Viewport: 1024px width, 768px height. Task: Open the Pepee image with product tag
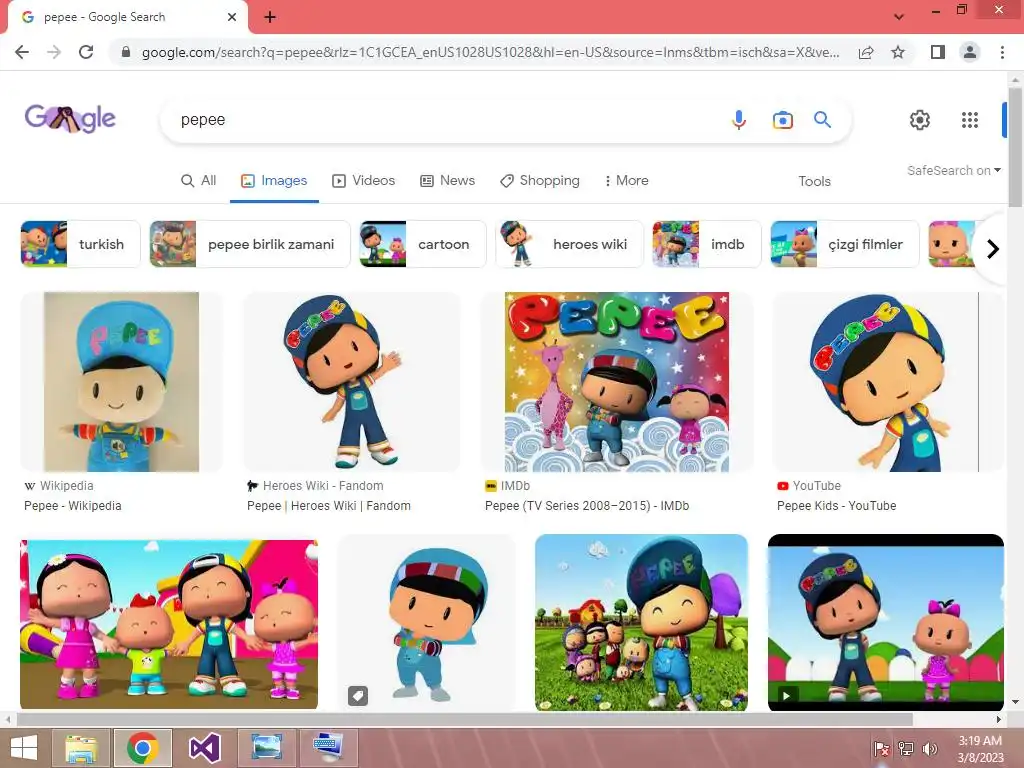point(426,624)
